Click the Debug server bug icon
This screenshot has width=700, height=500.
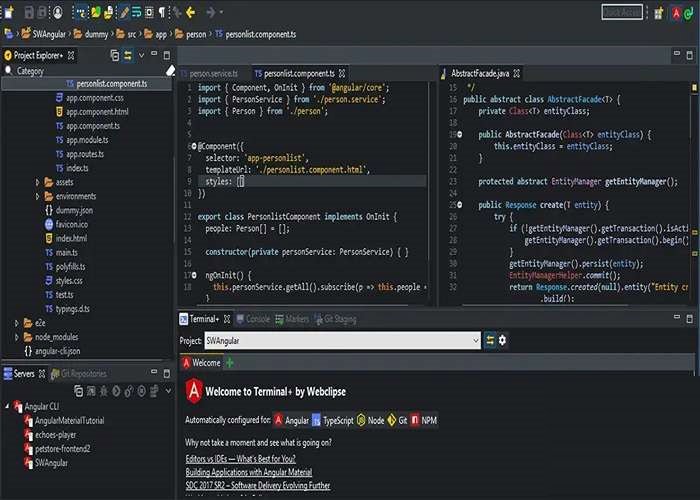click(104, 392)
